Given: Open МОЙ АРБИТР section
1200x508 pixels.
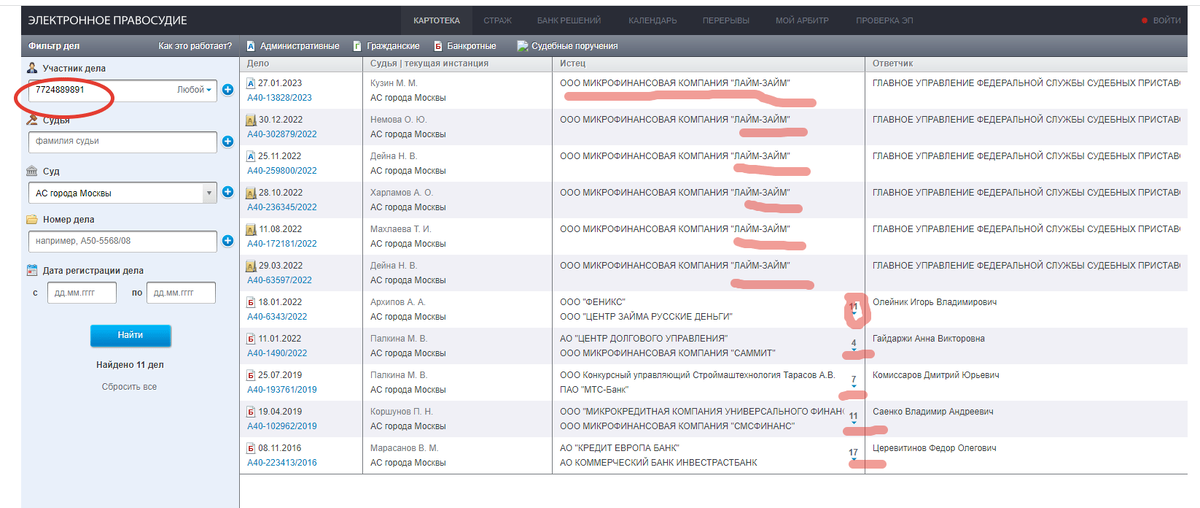Looking at the screenshot, I should (x=802, y=20).
